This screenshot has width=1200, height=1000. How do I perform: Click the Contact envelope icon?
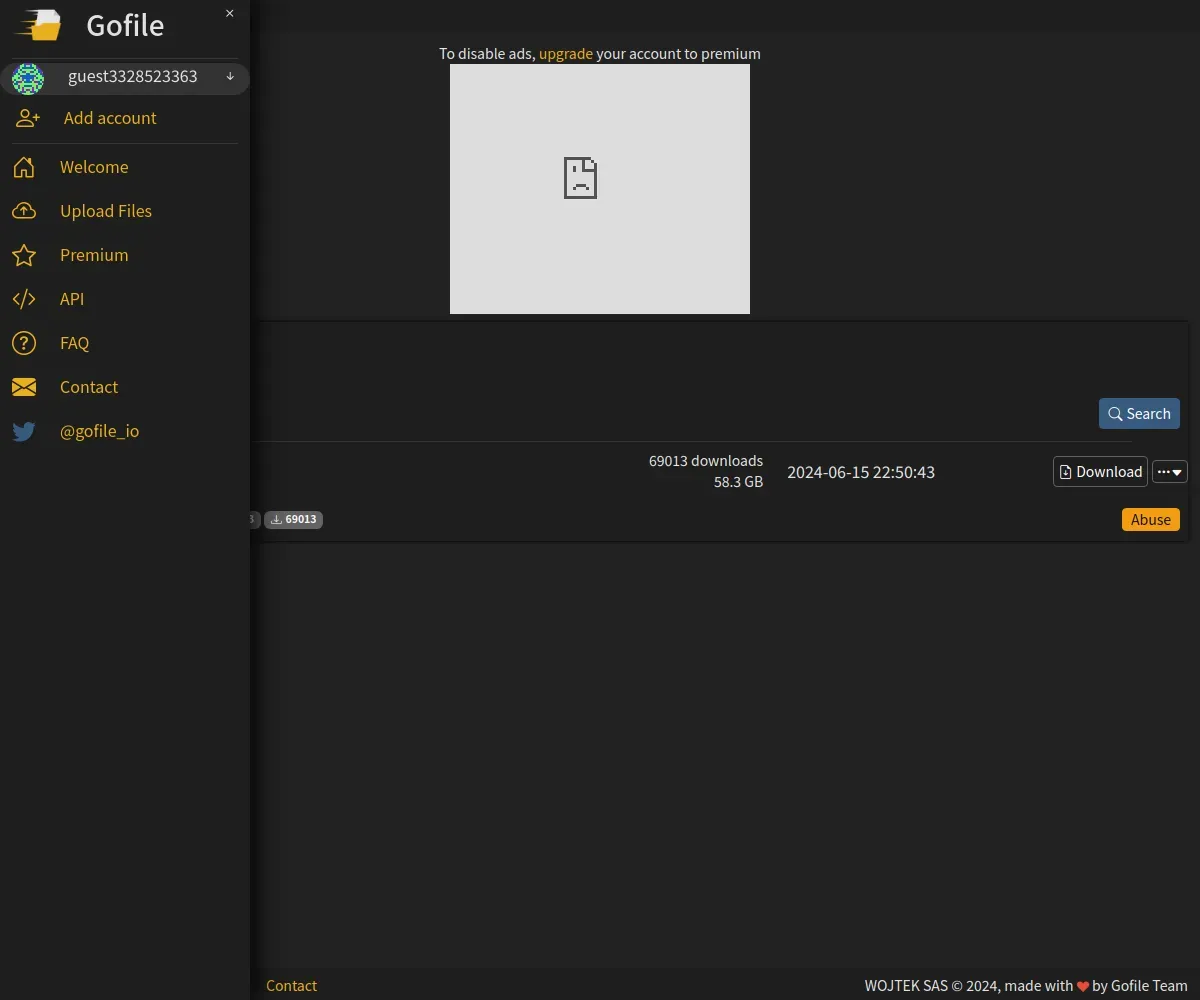(24, 387)
